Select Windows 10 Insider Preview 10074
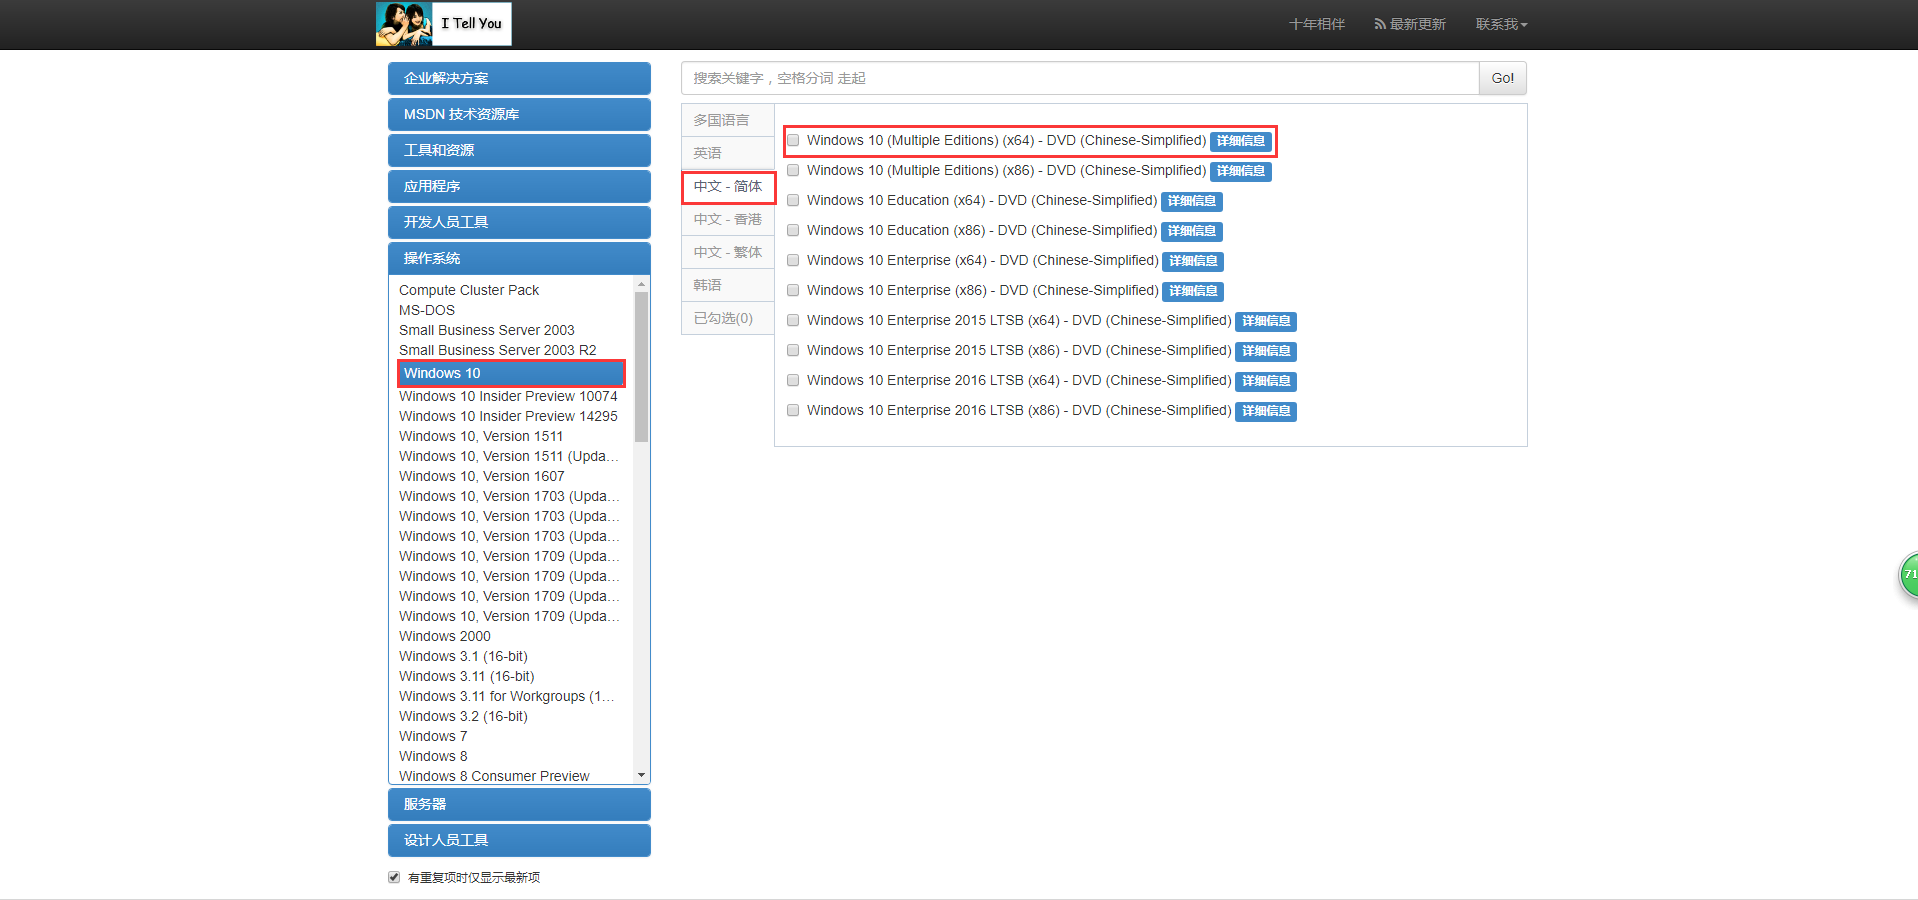The height and width of the screenshot is (900, 1918). click(x=508, y=396)
